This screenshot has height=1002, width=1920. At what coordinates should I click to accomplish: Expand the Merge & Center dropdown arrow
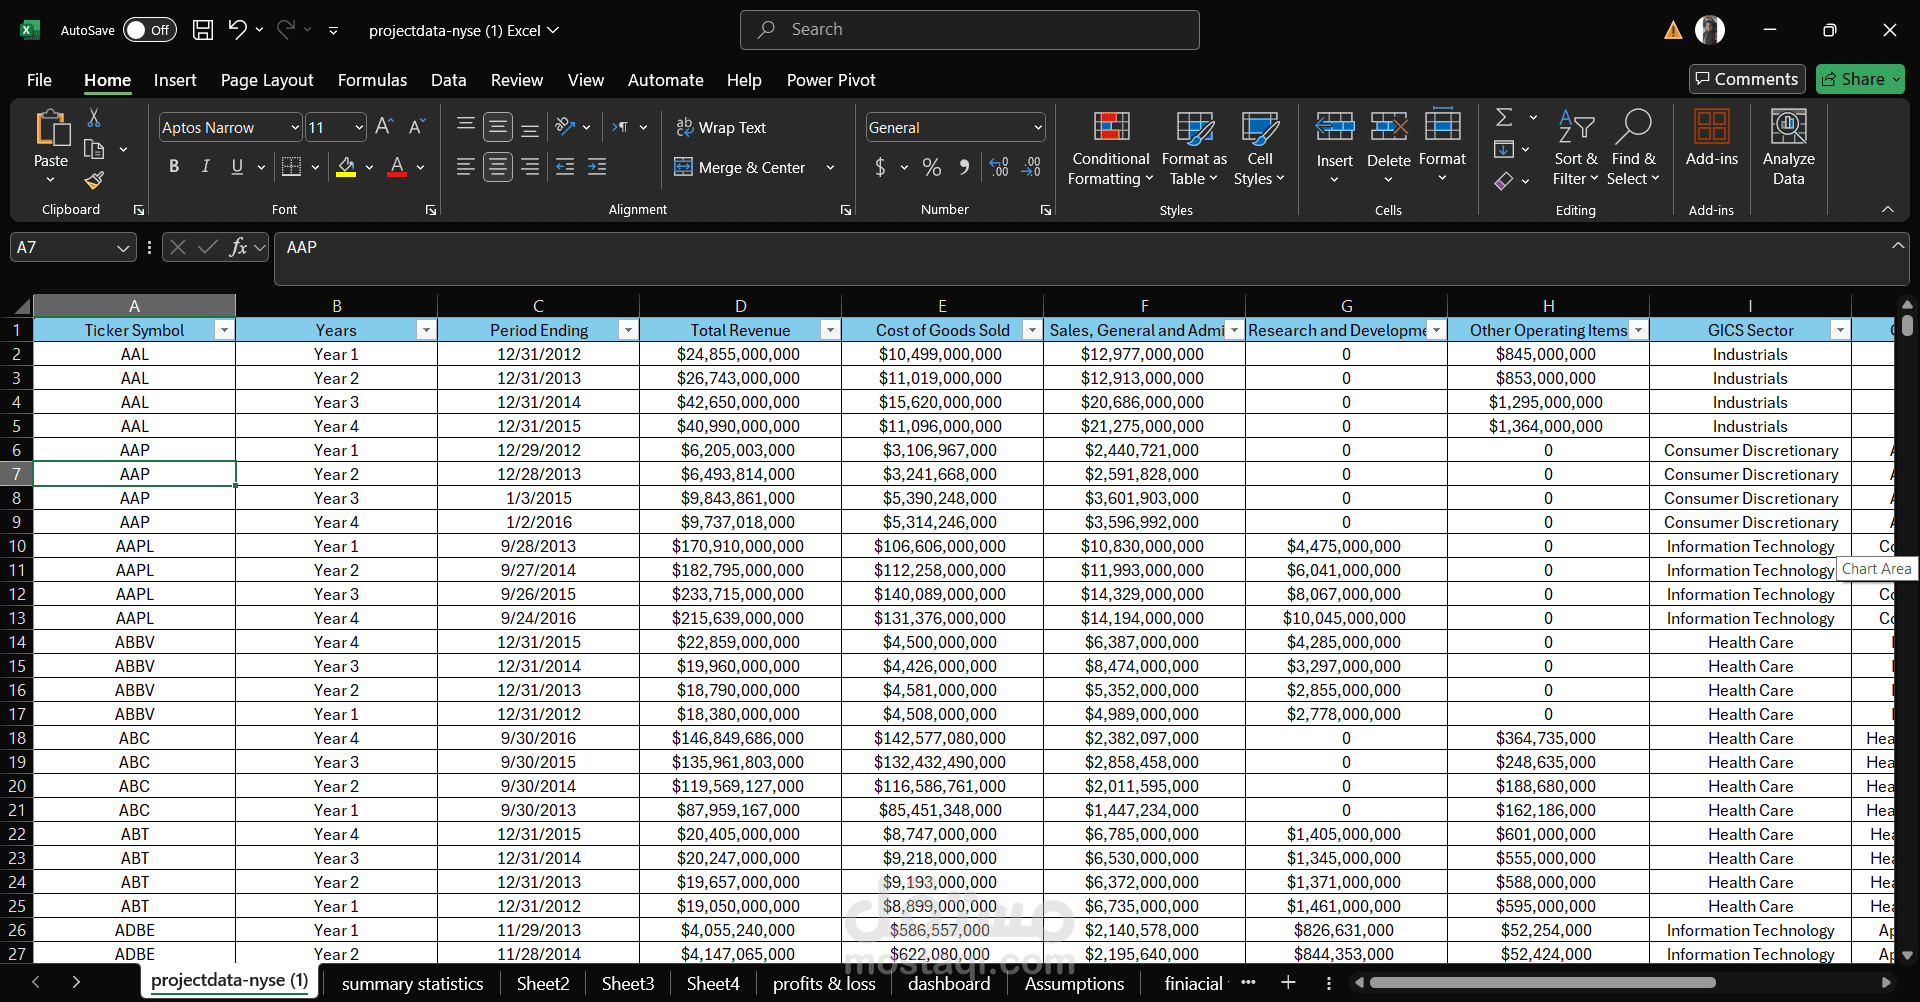coord(830,168)
